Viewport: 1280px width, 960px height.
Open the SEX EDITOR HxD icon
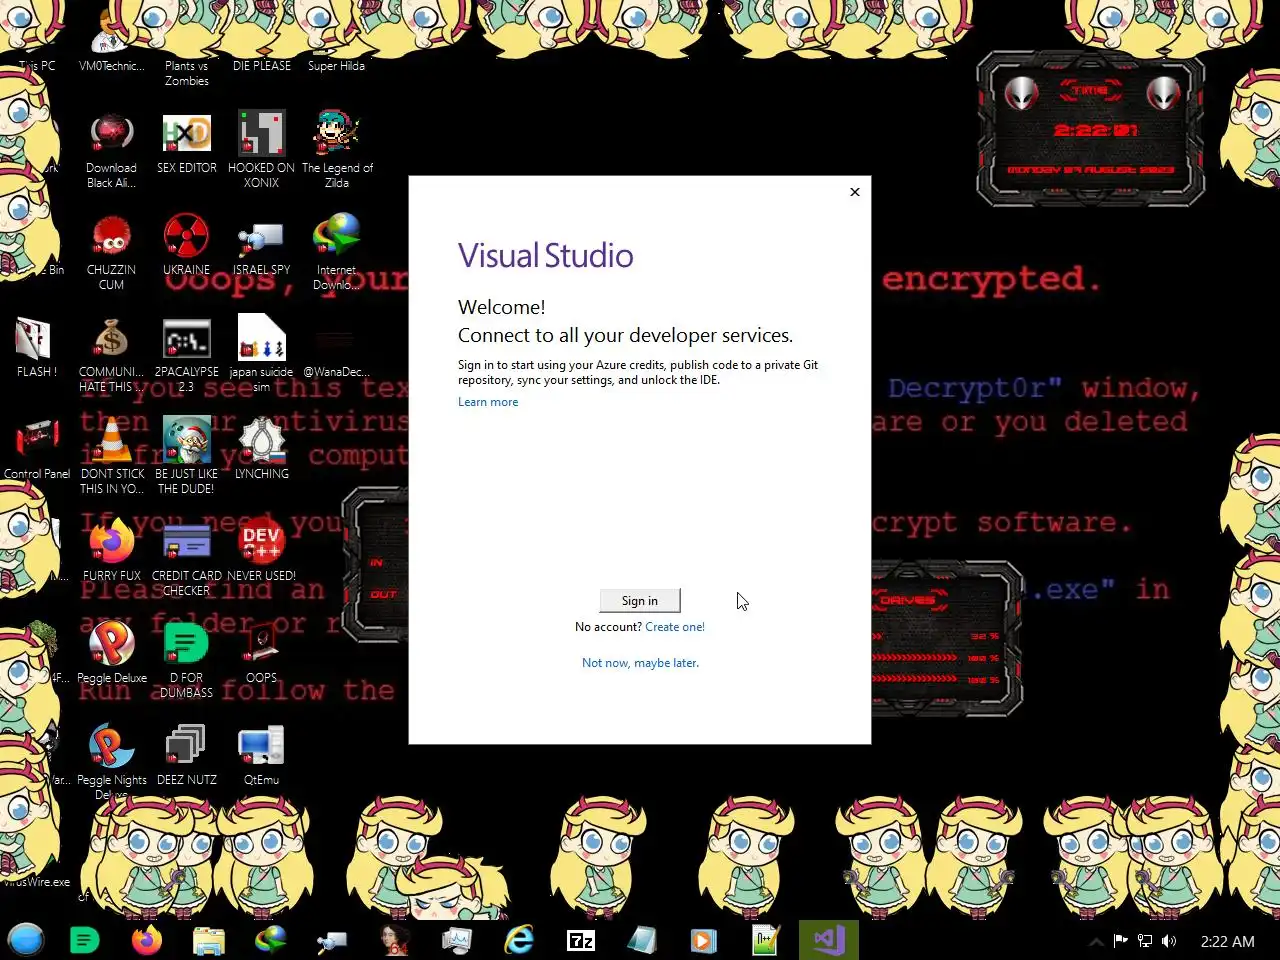[x=187, y=145]
